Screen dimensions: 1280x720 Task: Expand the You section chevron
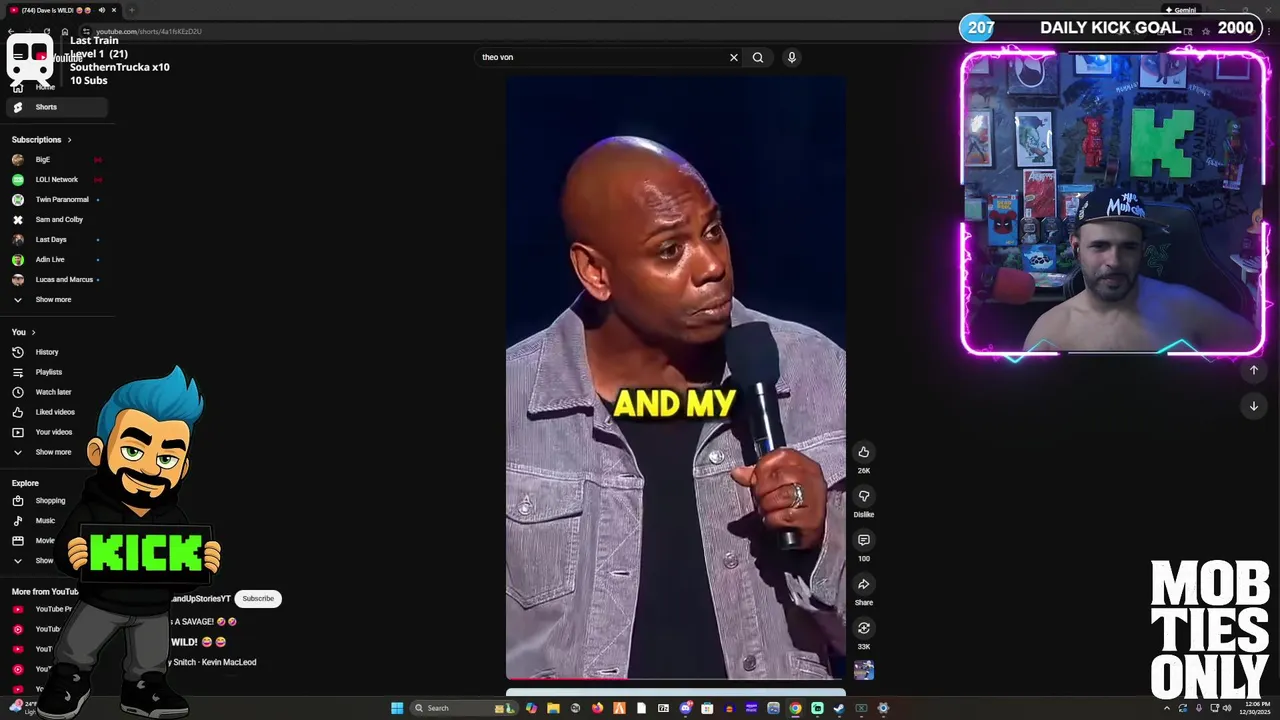click(x=33, y=332)
